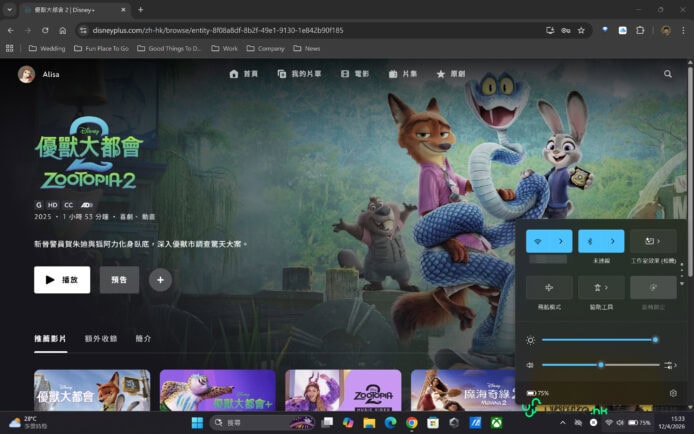
Task: Toggle Wi-Fi in quick settings
Action: click(538, 241)
